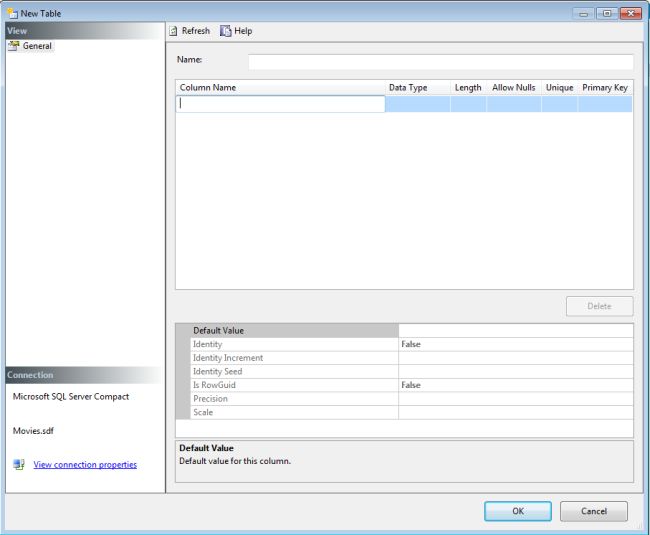The width and height of the screenshot is (650, 535).
Task: Click Microsoft SQL Server Compact text
Action: (x=71, y=397)
